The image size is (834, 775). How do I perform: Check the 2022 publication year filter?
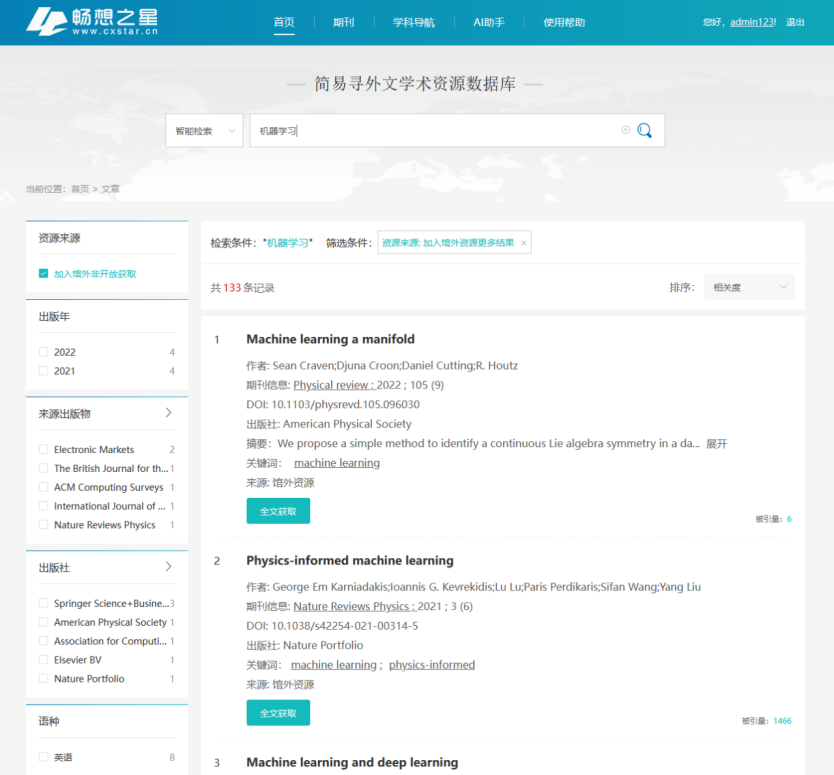click(x=43, y=352)
